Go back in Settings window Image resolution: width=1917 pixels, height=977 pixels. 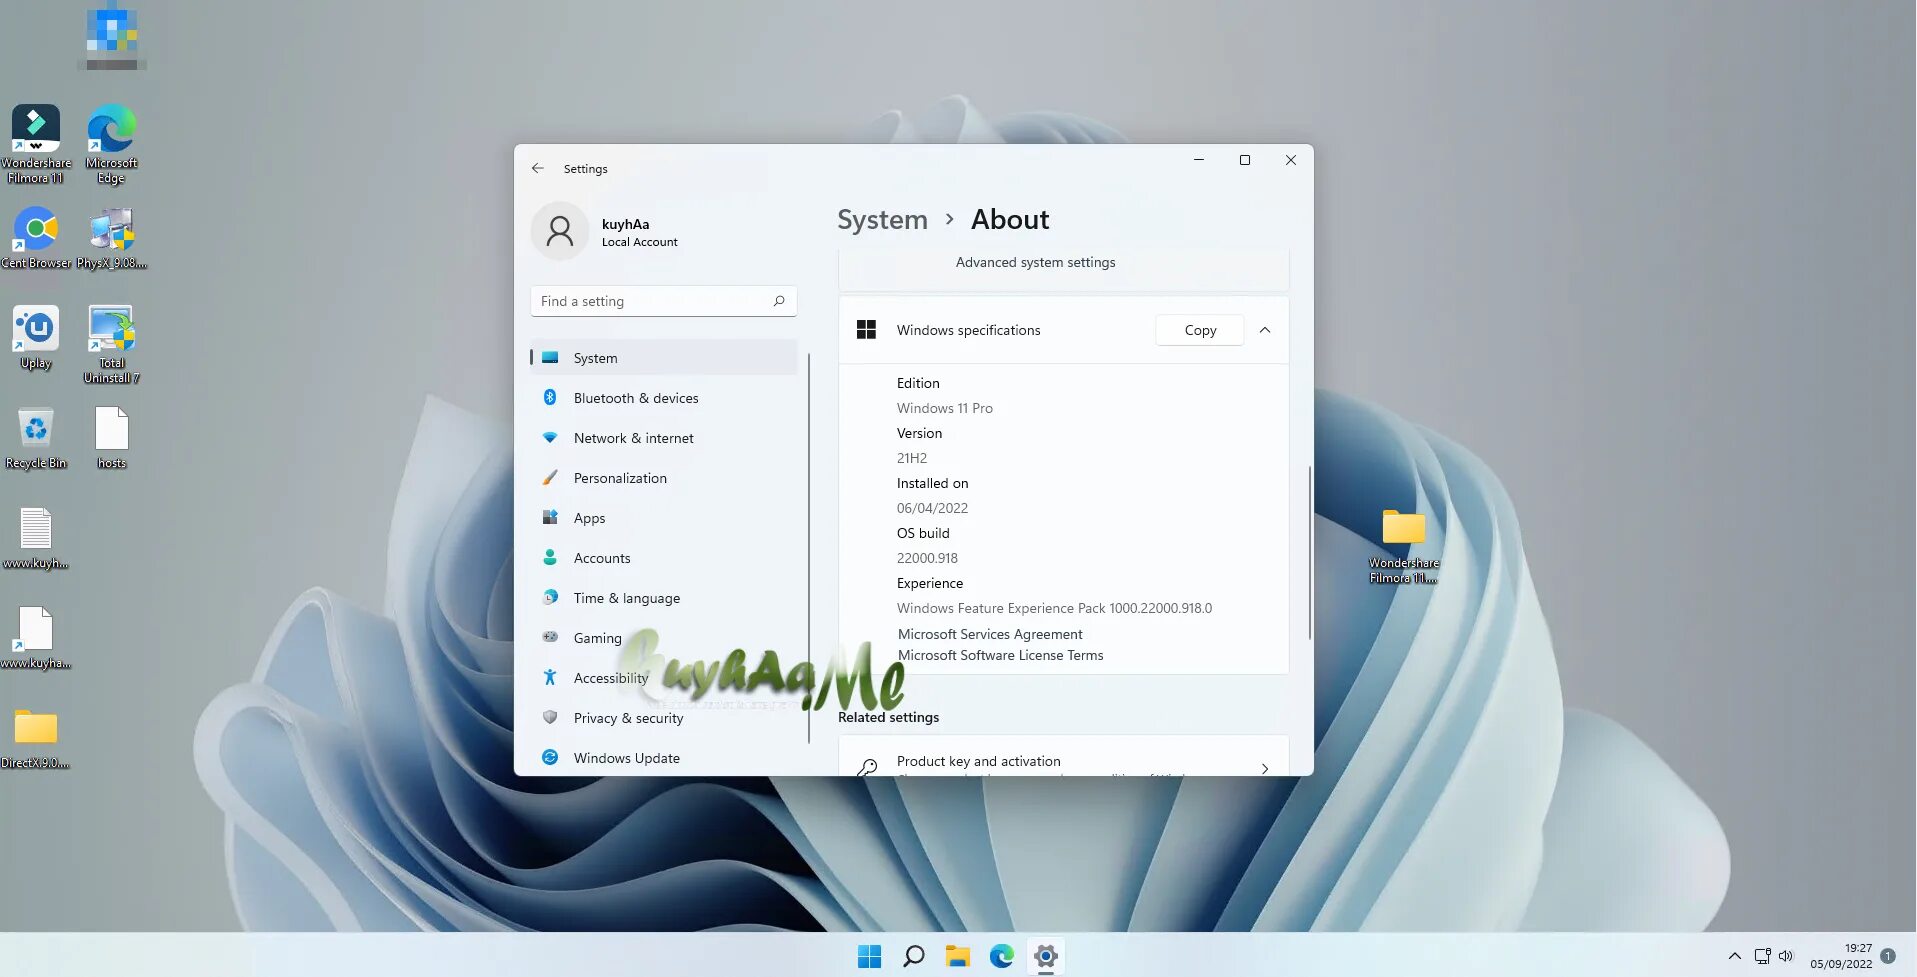538,168
